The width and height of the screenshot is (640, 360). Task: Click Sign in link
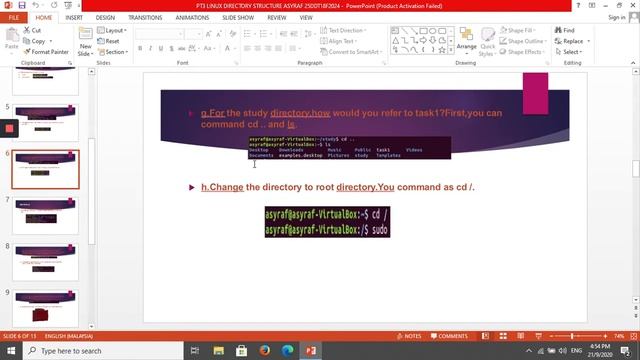616,18
